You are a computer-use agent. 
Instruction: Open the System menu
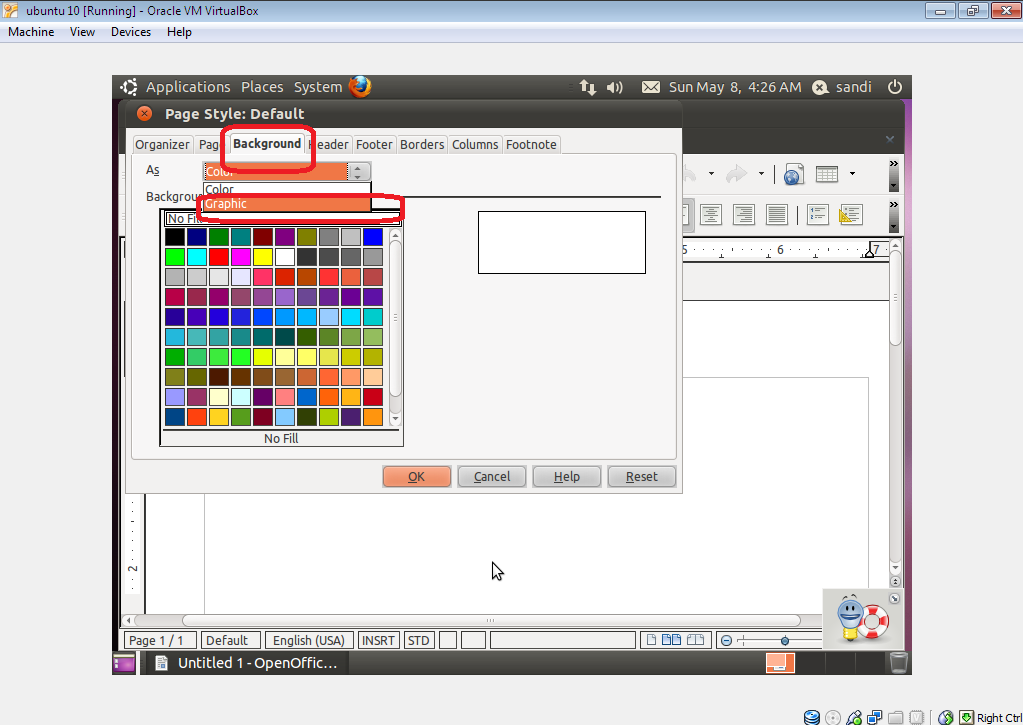[318, 87]
